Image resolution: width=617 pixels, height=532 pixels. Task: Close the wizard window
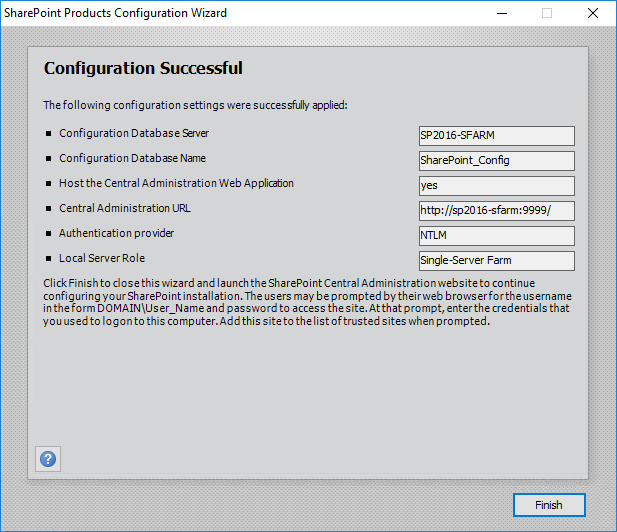(593, 13)
